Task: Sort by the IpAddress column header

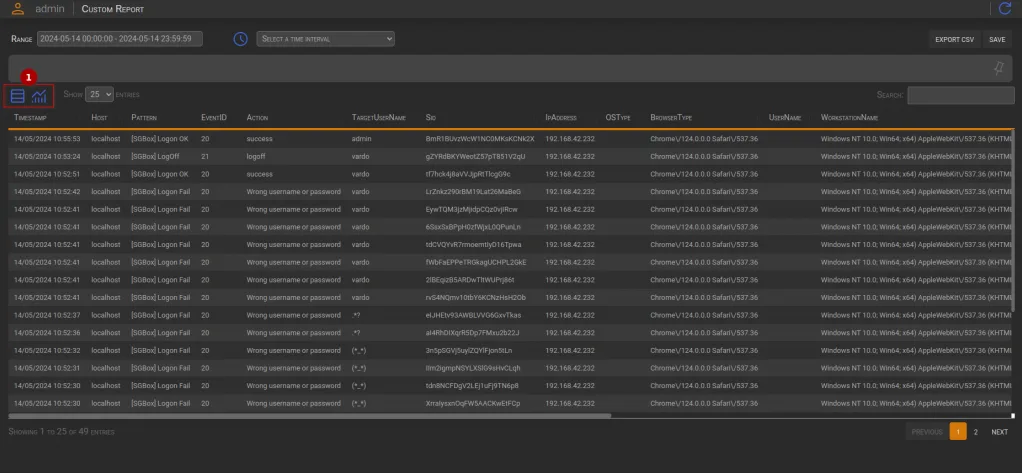Action: pyautogui.click(x=561, y=118)
